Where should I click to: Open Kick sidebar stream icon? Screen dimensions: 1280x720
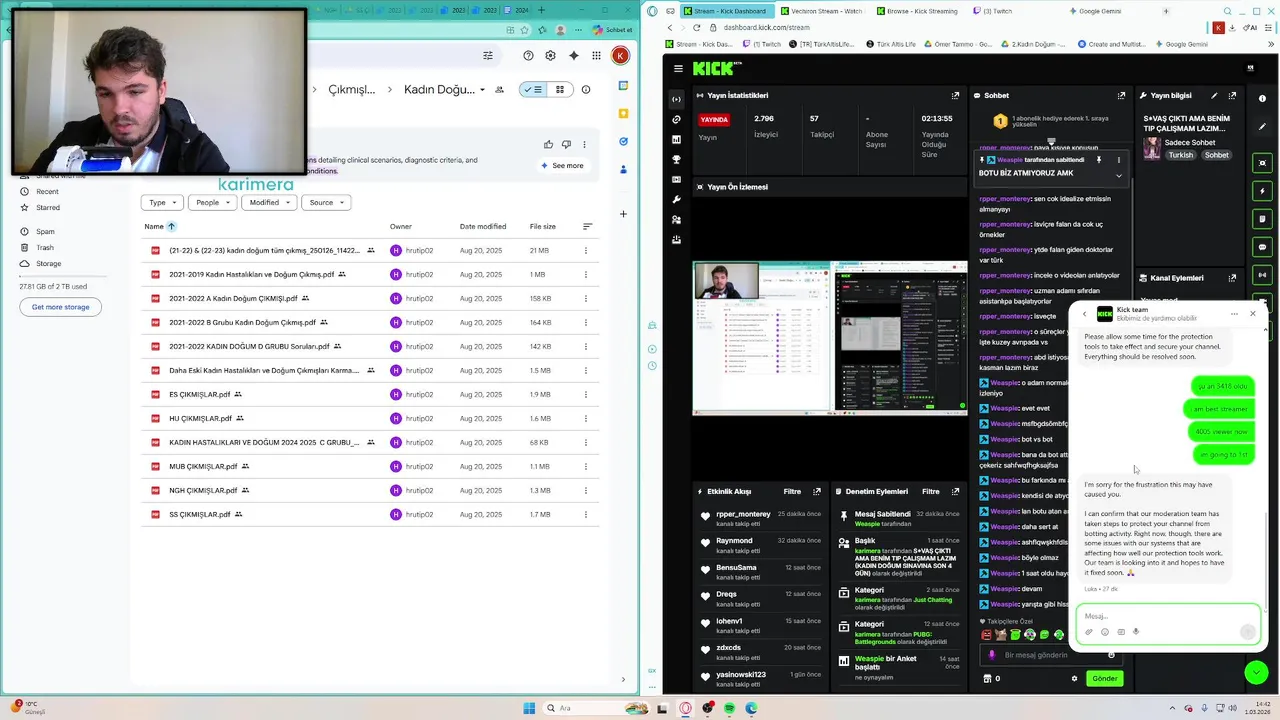click(677, 99)
